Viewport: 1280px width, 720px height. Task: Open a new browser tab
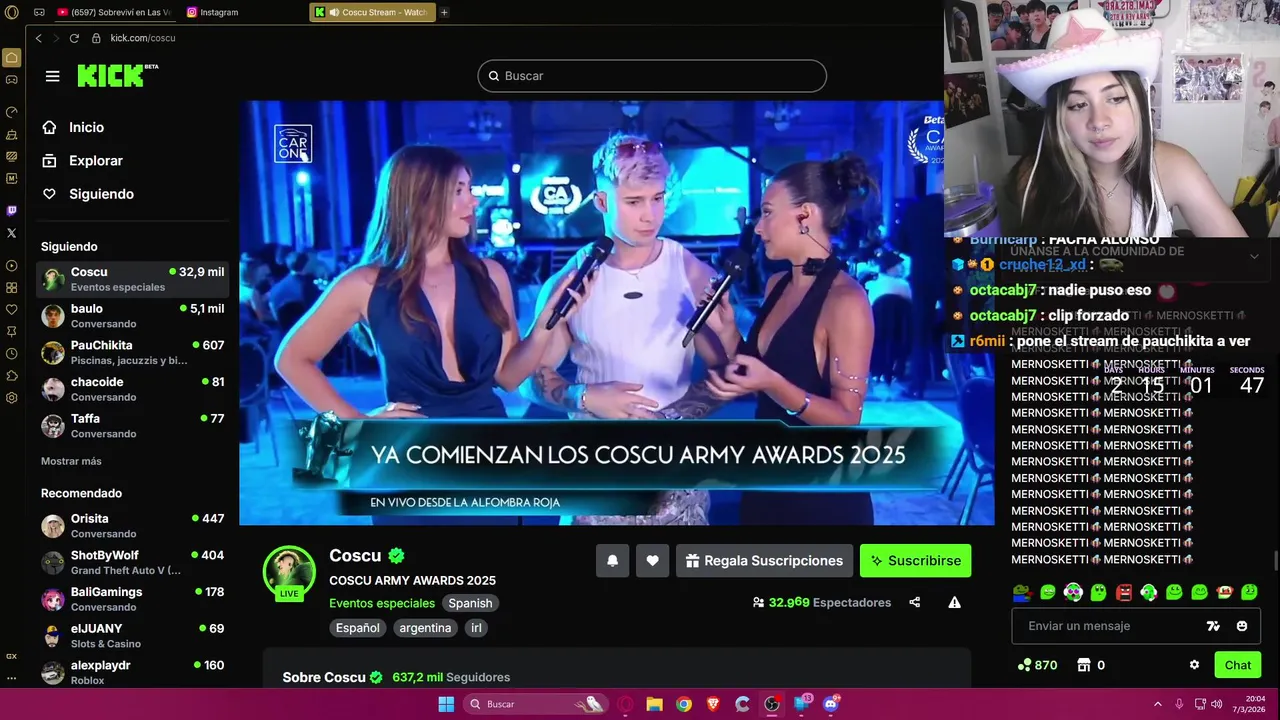coord(444,12)
